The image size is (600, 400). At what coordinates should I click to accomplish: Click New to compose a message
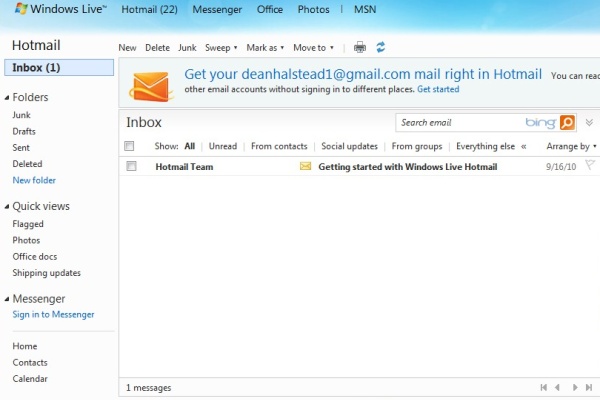click(x=127, y=48)
